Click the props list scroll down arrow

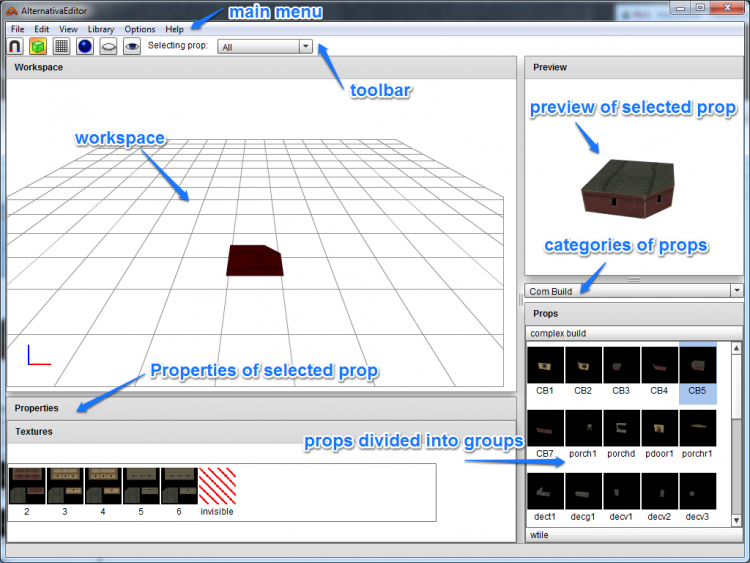(737, 521)
